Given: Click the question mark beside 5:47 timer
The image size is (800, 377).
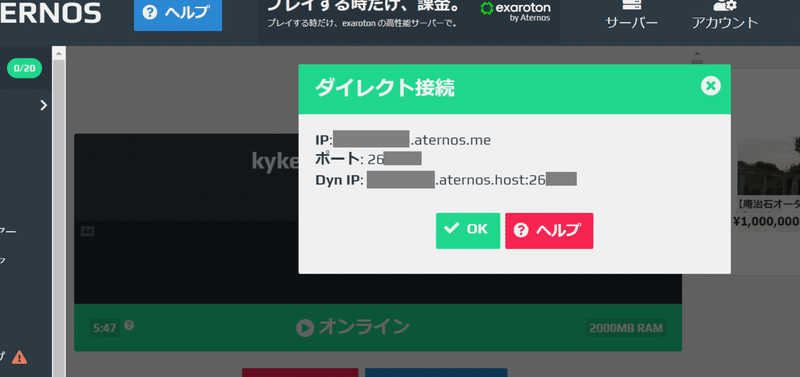Looking at the screenshot, I should [129, 325].
